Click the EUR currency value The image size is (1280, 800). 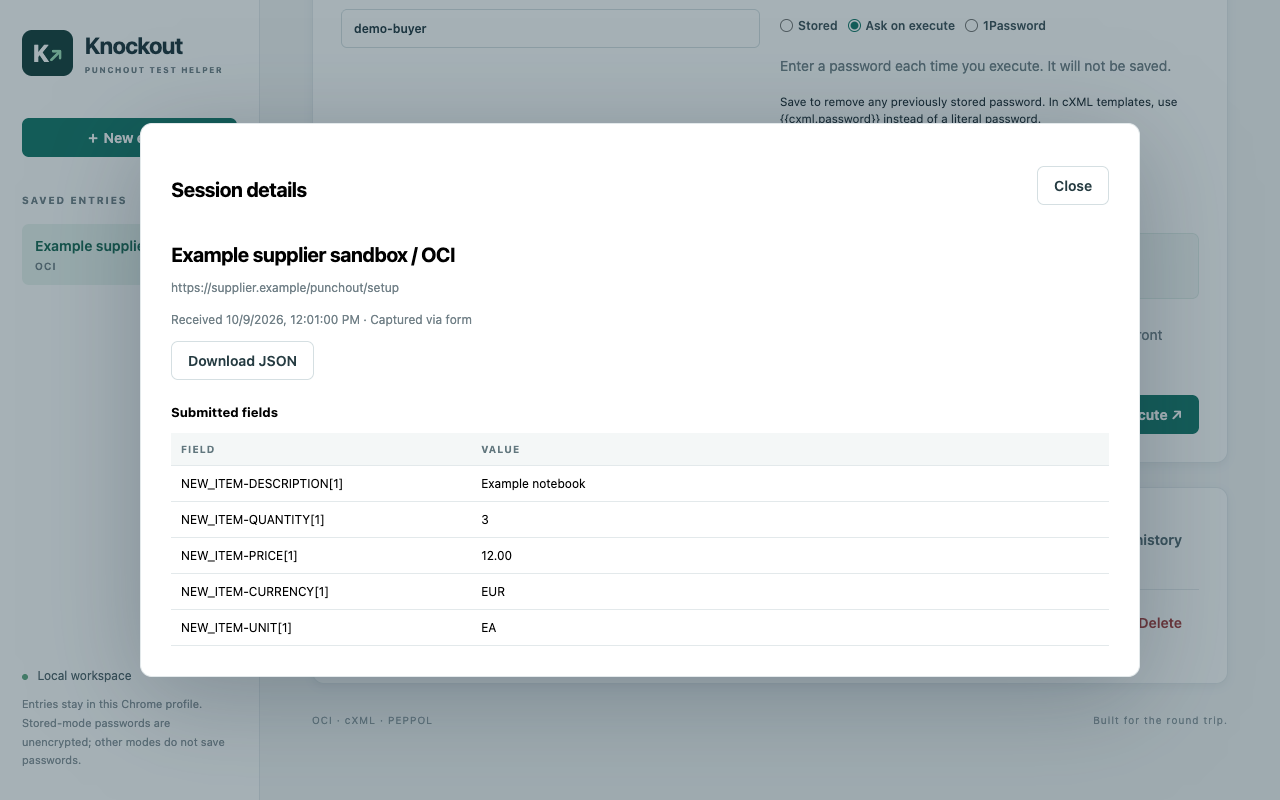493,592
